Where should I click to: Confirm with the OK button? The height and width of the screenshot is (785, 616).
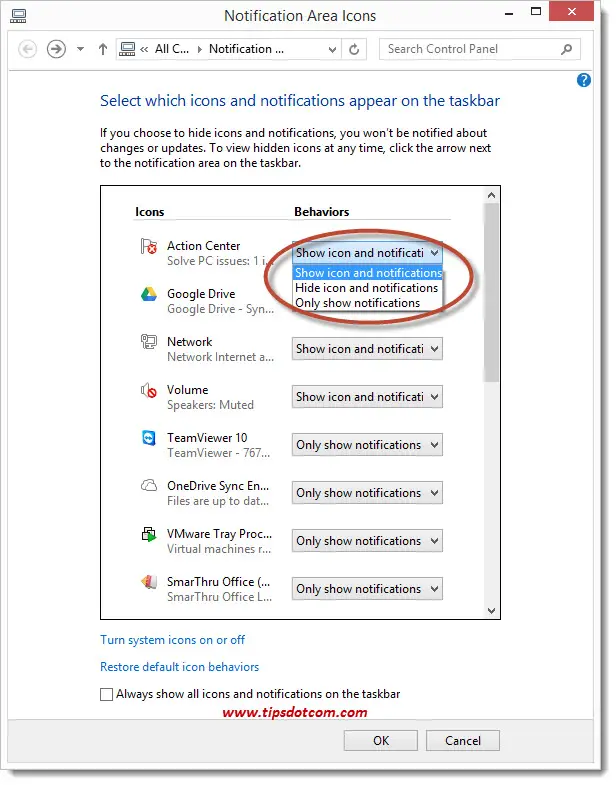[381, 740]
